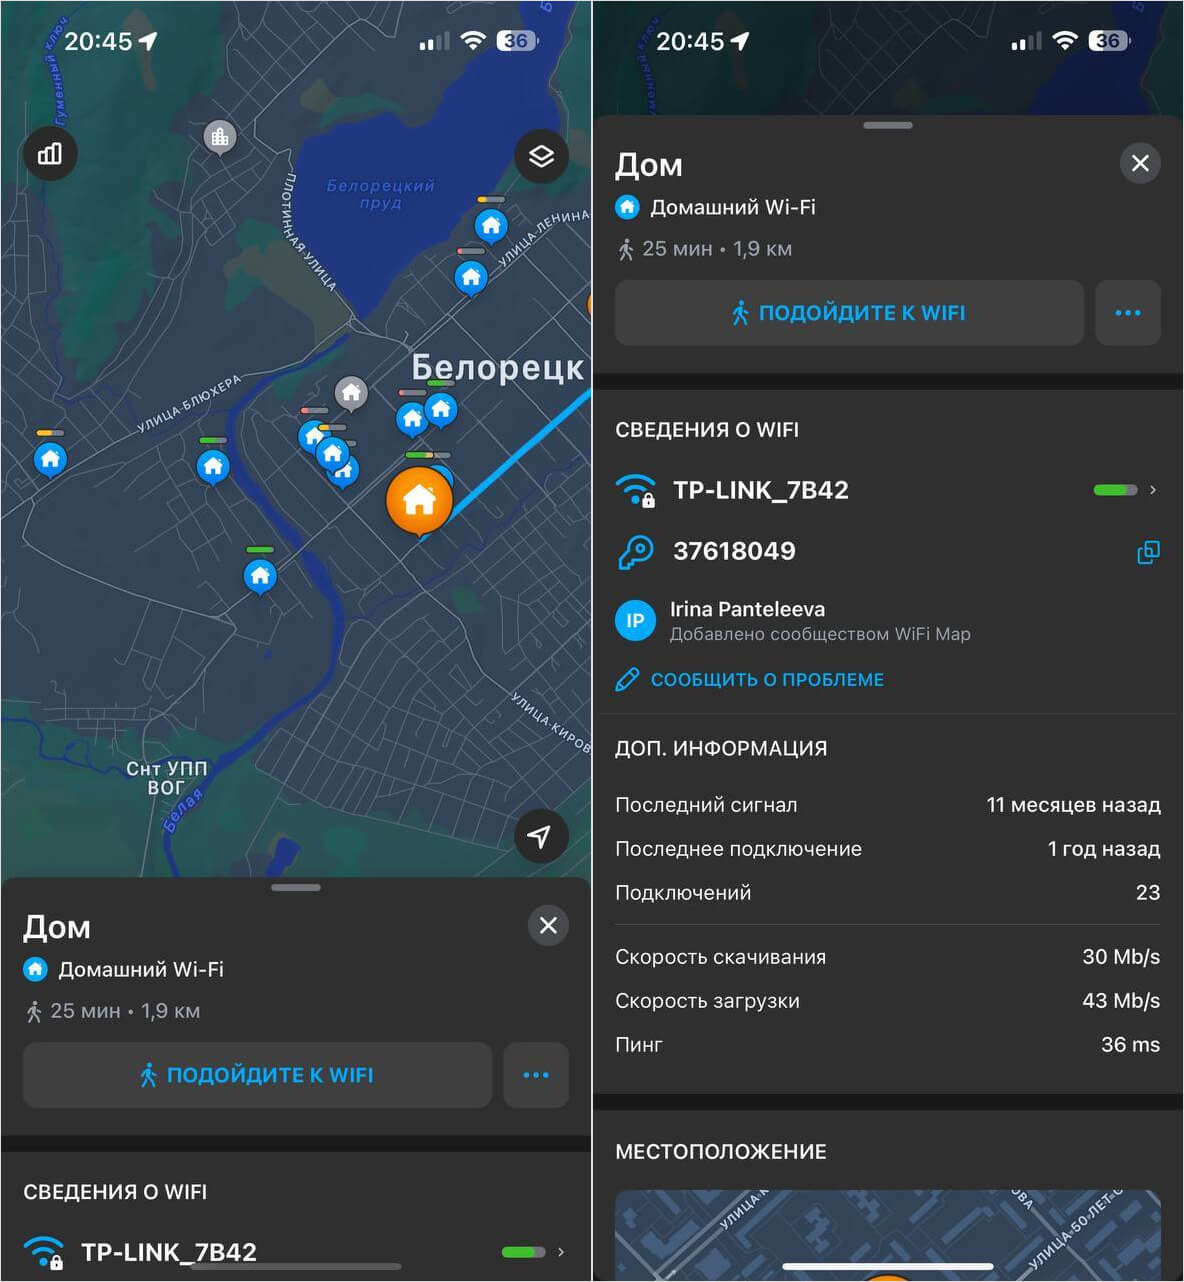The width and height of the screenshot is (1184, 1282).
Task: Tap the Скорость загрузки value 43 Mb/s
Action: [x=1121, y=1001]
